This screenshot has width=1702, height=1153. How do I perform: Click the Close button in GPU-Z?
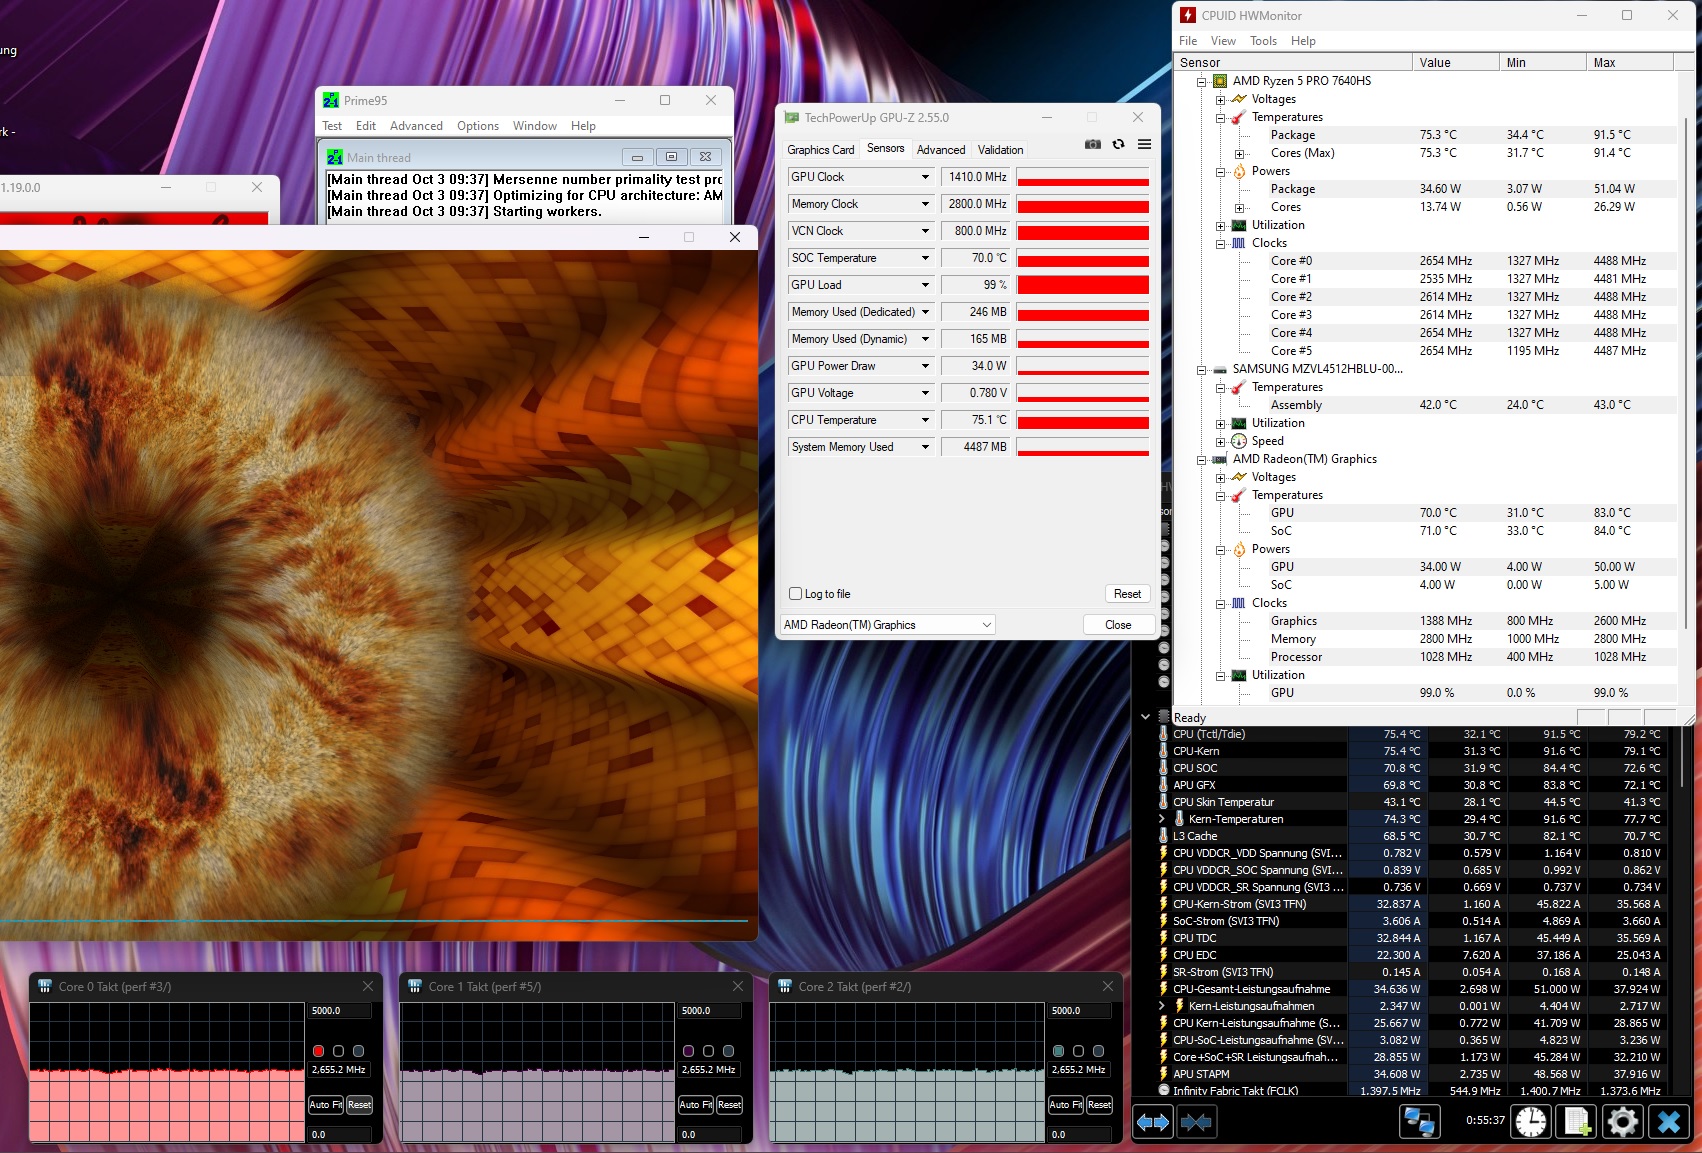1118,625
